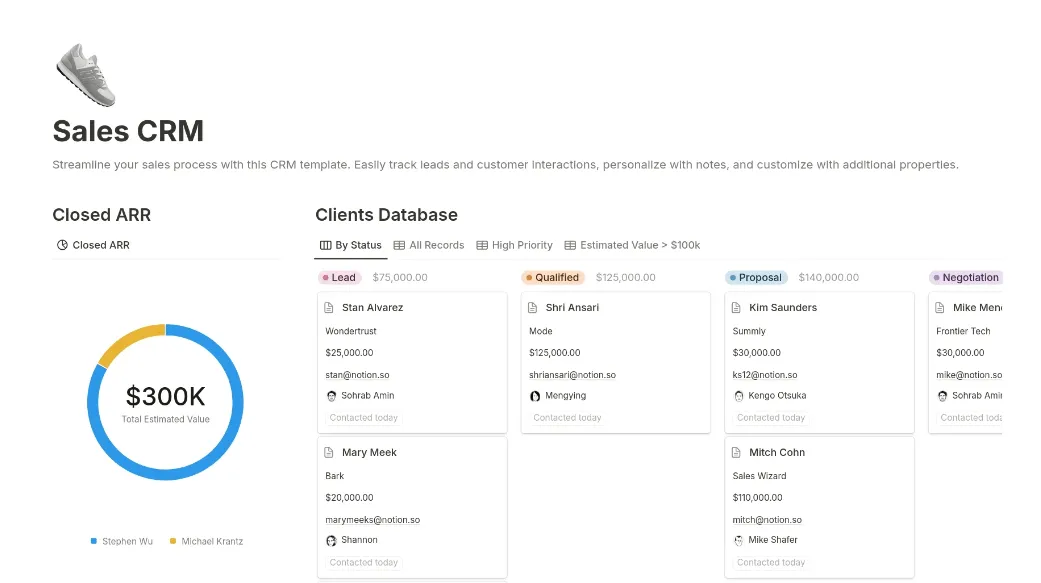Open the marymeeks@notion.so email link

coord(372,519)
